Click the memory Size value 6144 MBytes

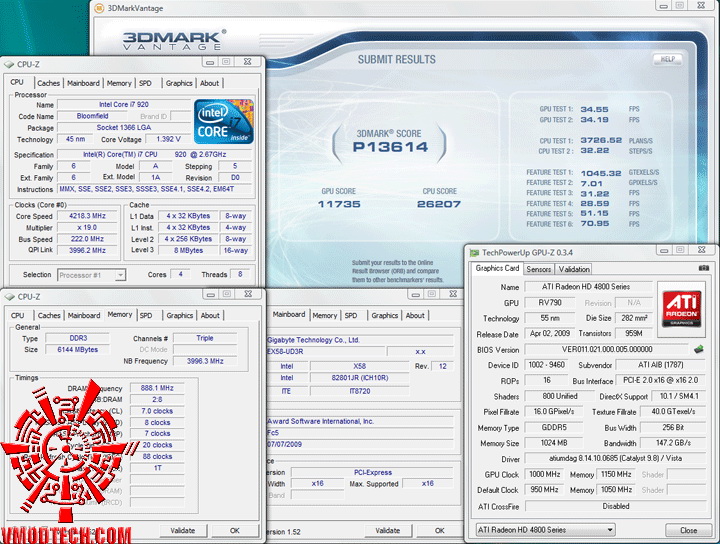pyautogui.click(x=78, y=350)
